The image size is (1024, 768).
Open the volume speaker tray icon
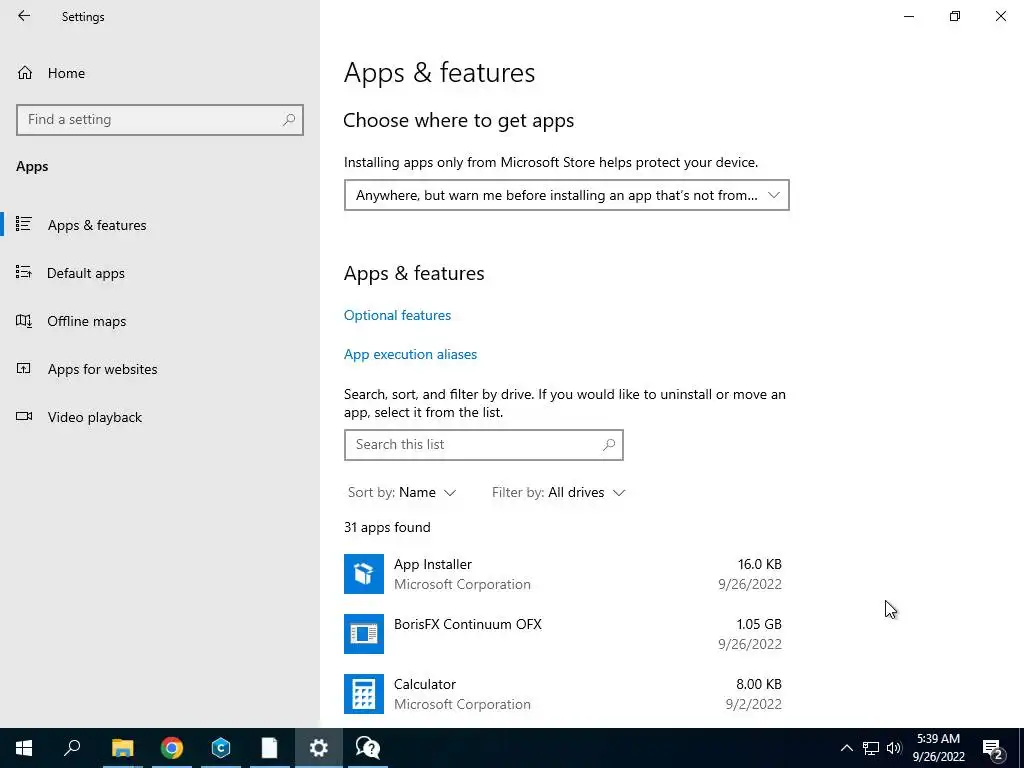click(x=894, y=748)
